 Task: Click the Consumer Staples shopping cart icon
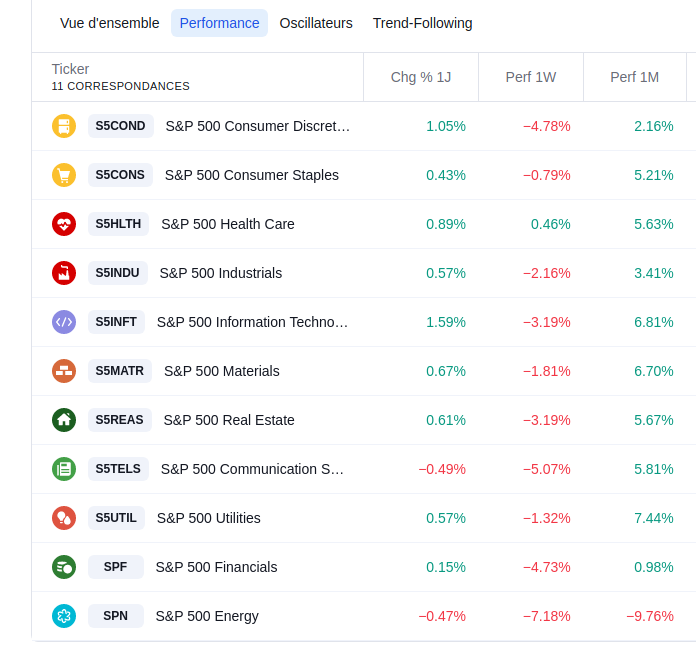tap(64, 175)
